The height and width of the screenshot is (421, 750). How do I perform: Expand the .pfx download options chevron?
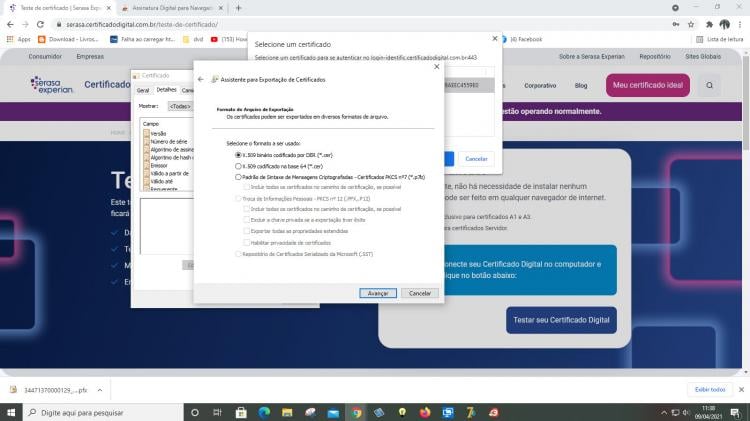click(99, 390)
